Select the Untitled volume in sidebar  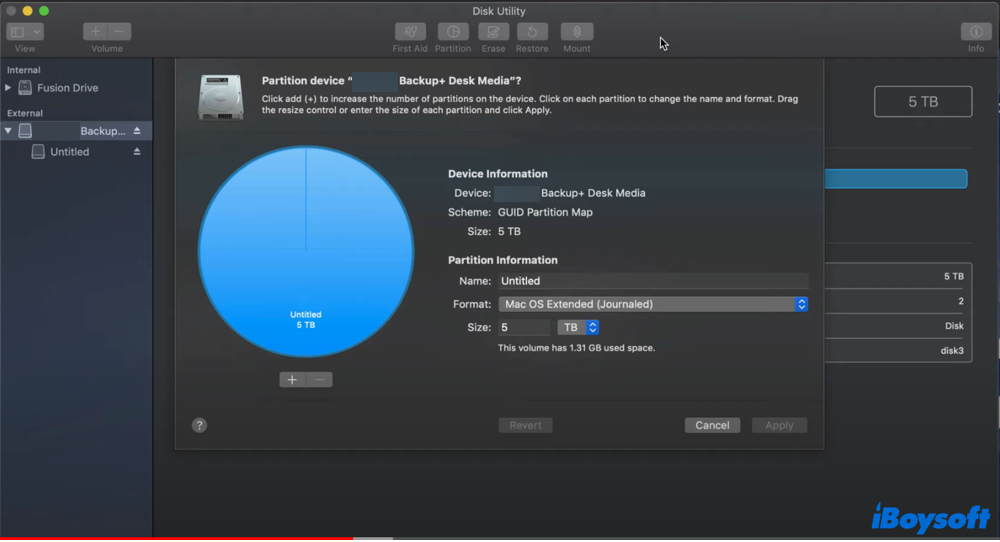click(x=70, y=152)
